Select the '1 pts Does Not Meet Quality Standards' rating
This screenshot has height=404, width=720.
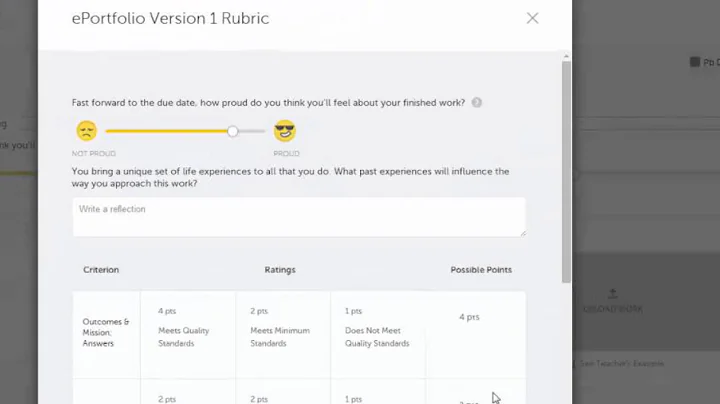pyautogui.click(x=377, y=327)
